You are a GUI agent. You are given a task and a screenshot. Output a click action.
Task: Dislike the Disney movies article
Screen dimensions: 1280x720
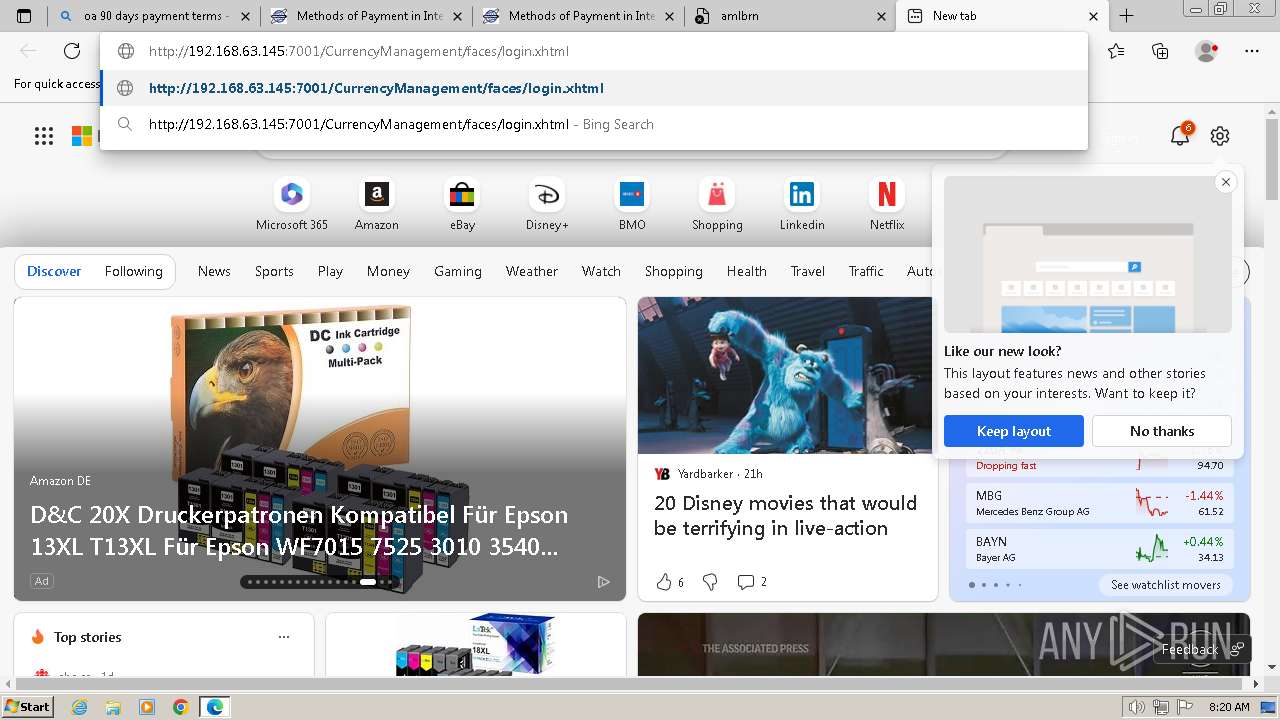(710, 582)
